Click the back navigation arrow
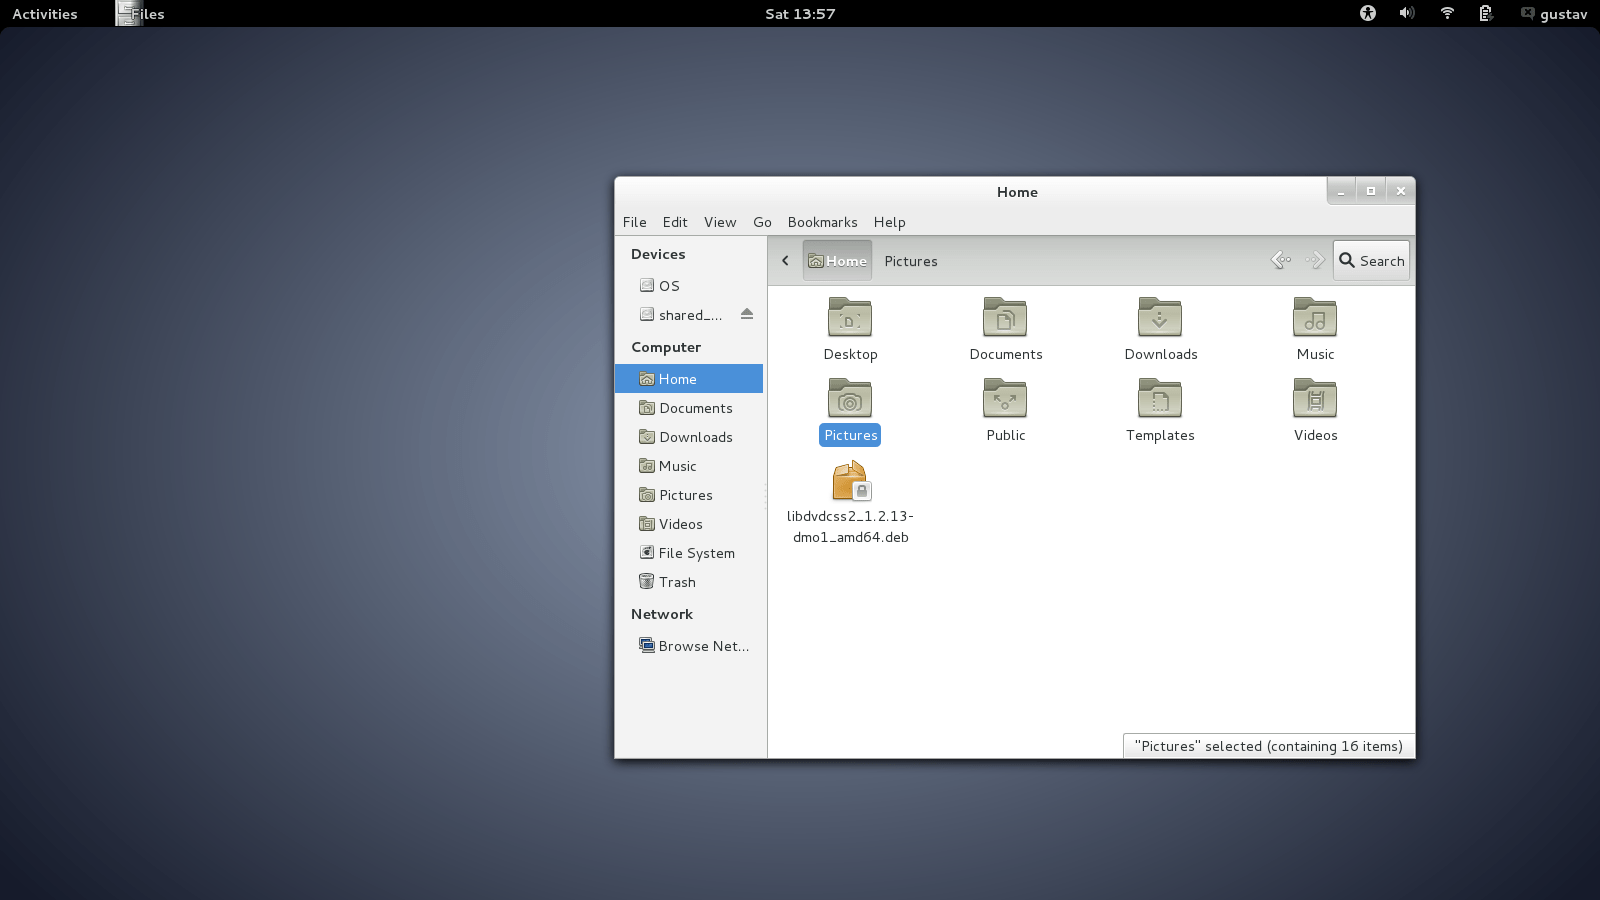 [785, 260]
